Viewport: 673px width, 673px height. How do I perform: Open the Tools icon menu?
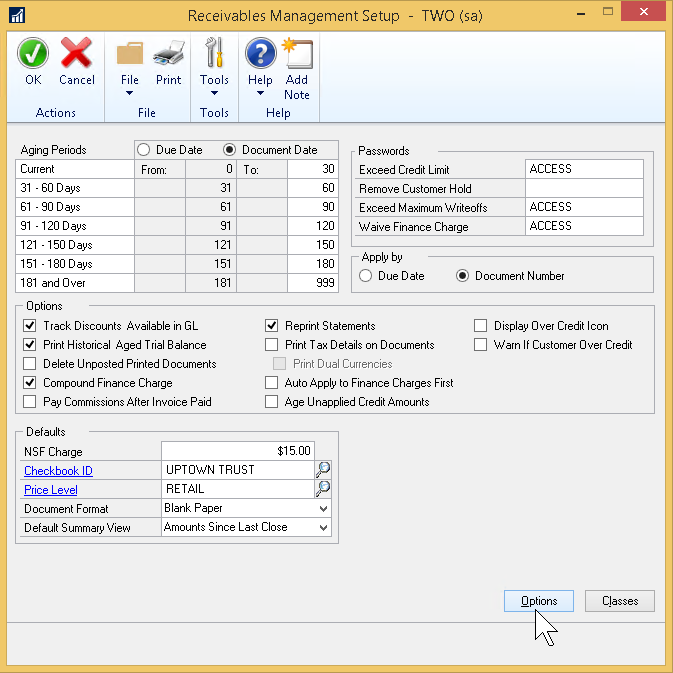point(214,54)
